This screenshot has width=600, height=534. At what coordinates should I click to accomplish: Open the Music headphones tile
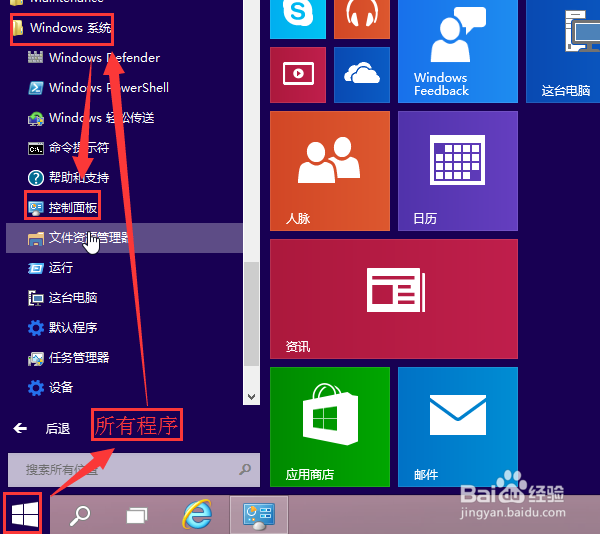362,19
